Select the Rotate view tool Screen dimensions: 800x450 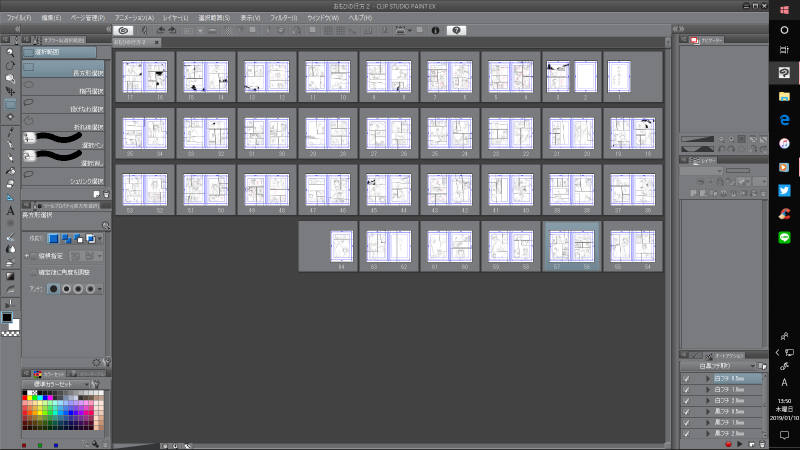[x=10, y=66]
